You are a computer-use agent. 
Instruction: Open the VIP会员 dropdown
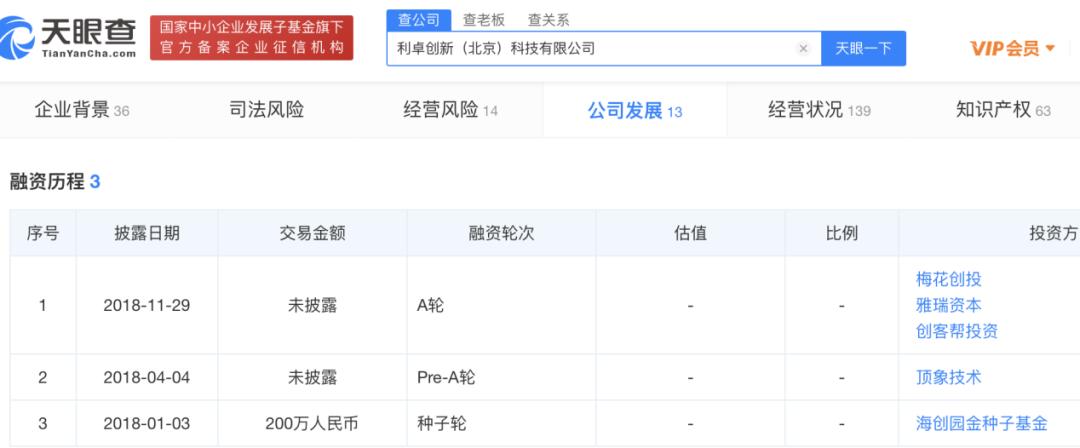(x=1012, y=48)
